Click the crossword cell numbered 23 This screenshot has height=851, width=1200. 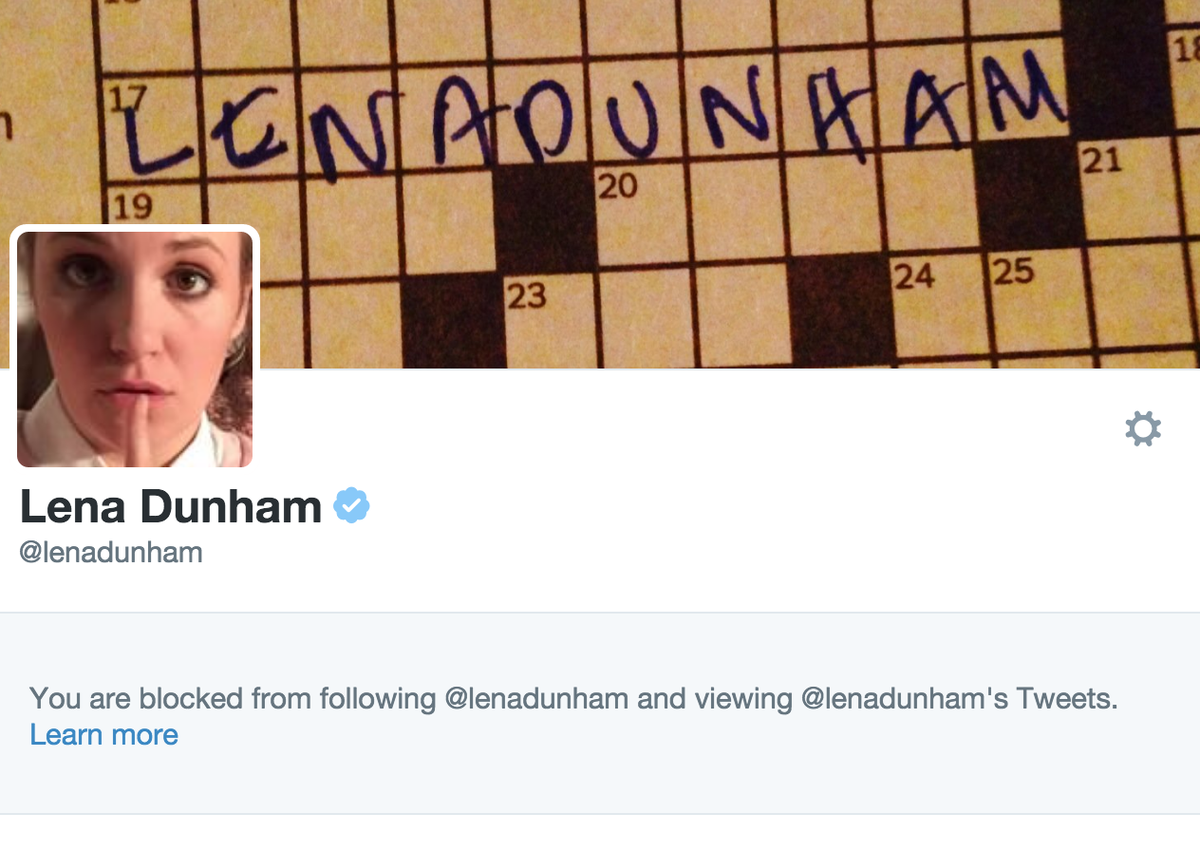point(551,320)
